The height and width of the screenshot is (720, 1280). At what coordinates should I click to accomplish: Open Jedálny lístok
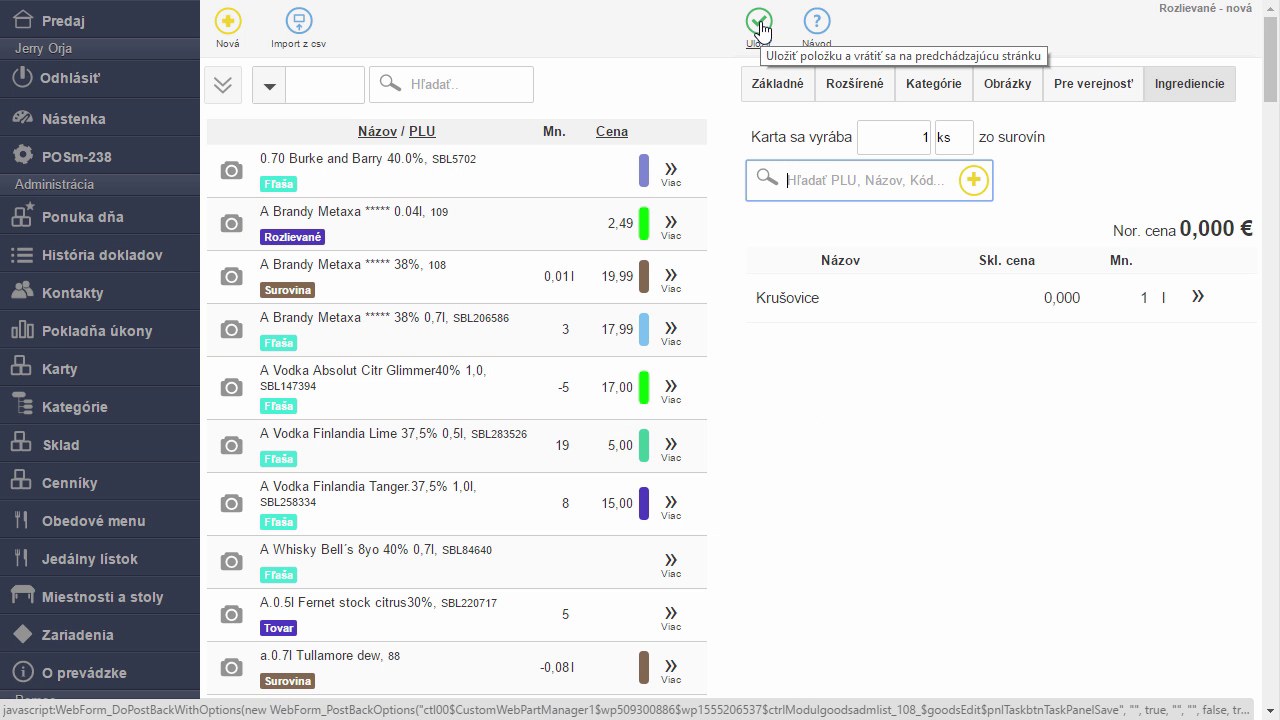pyautogui.click(x=100, y=558)
